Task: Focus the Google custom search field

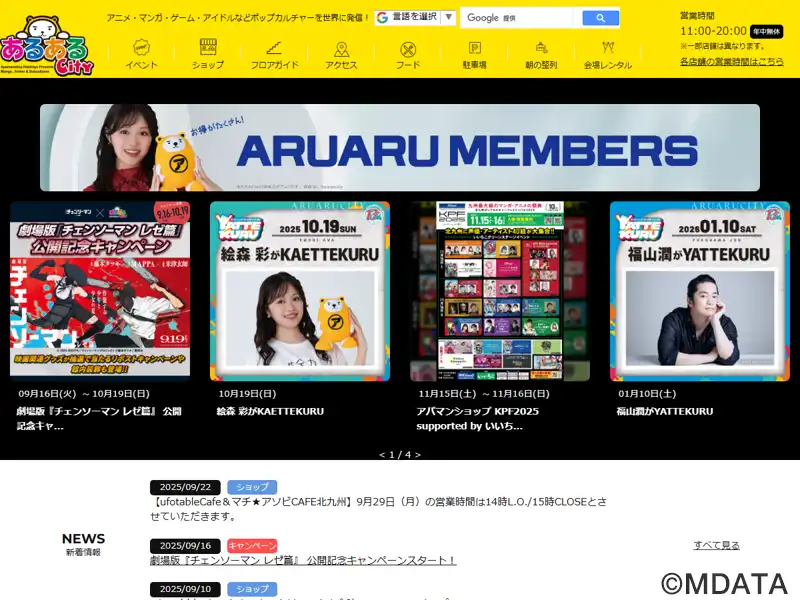Action: pyautogui.click(x=518, y=18)
